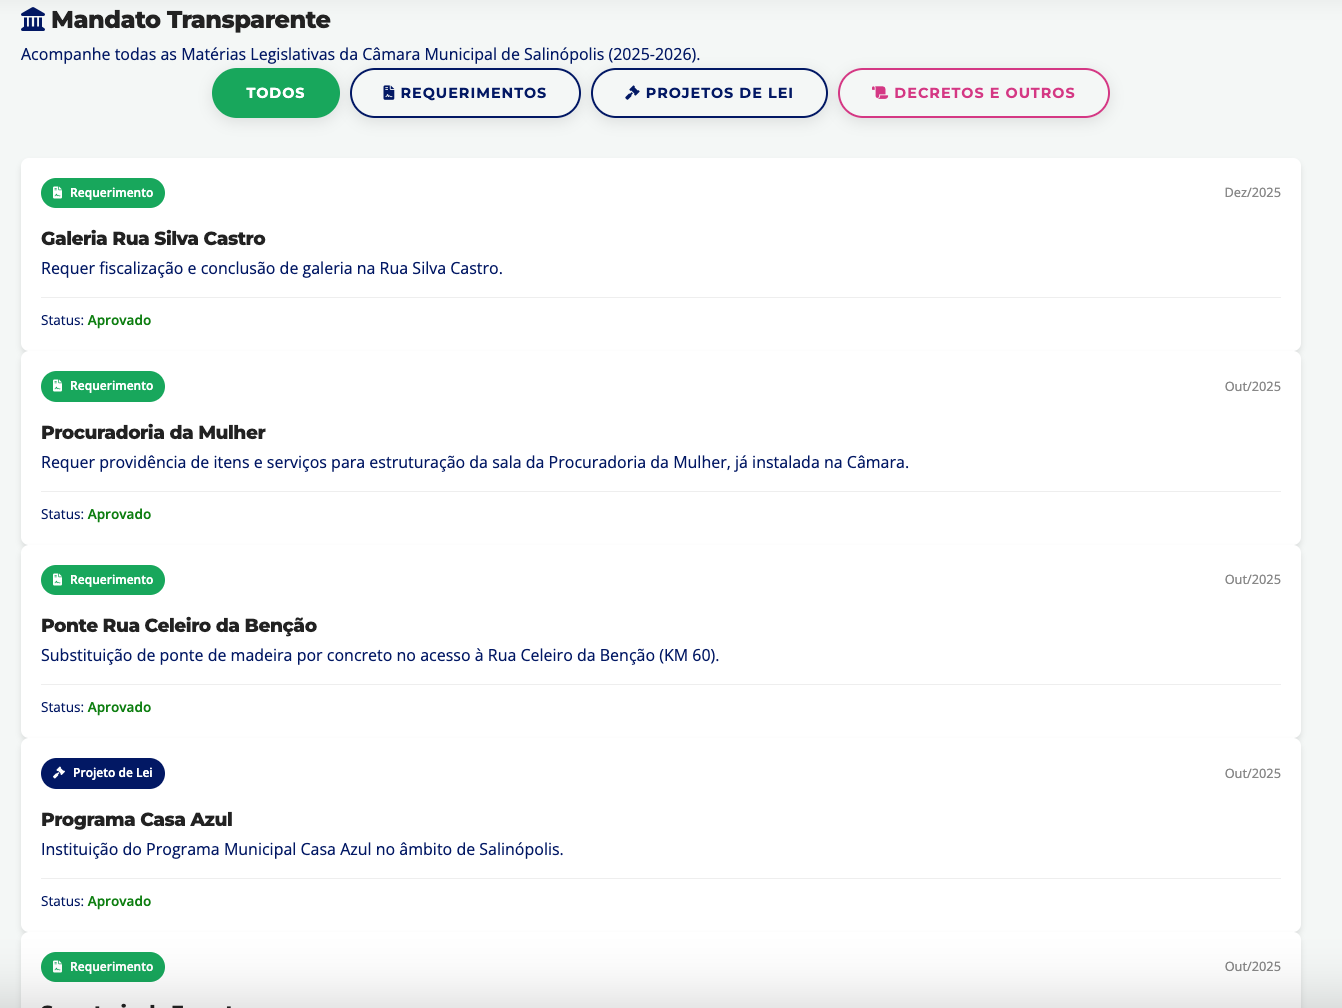Select the TODOS filter tab

[x=275, y=93]
